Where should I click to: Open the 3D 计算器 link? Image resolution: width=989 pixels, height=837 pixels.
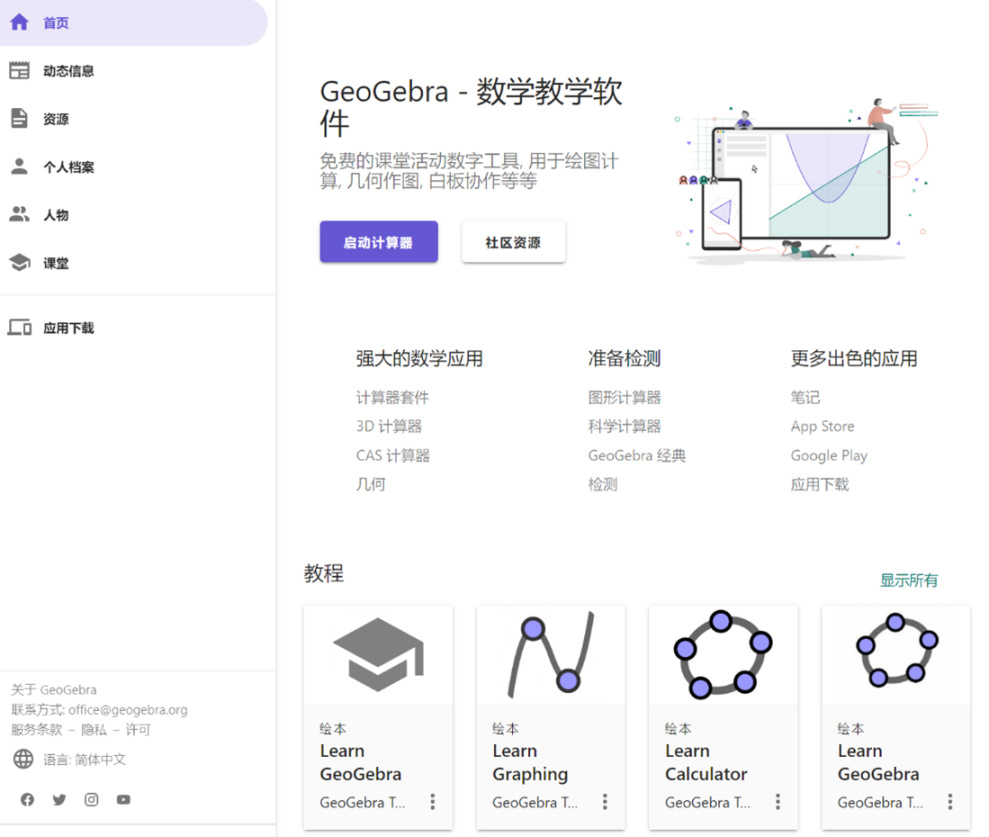click(x=389, y=426)
